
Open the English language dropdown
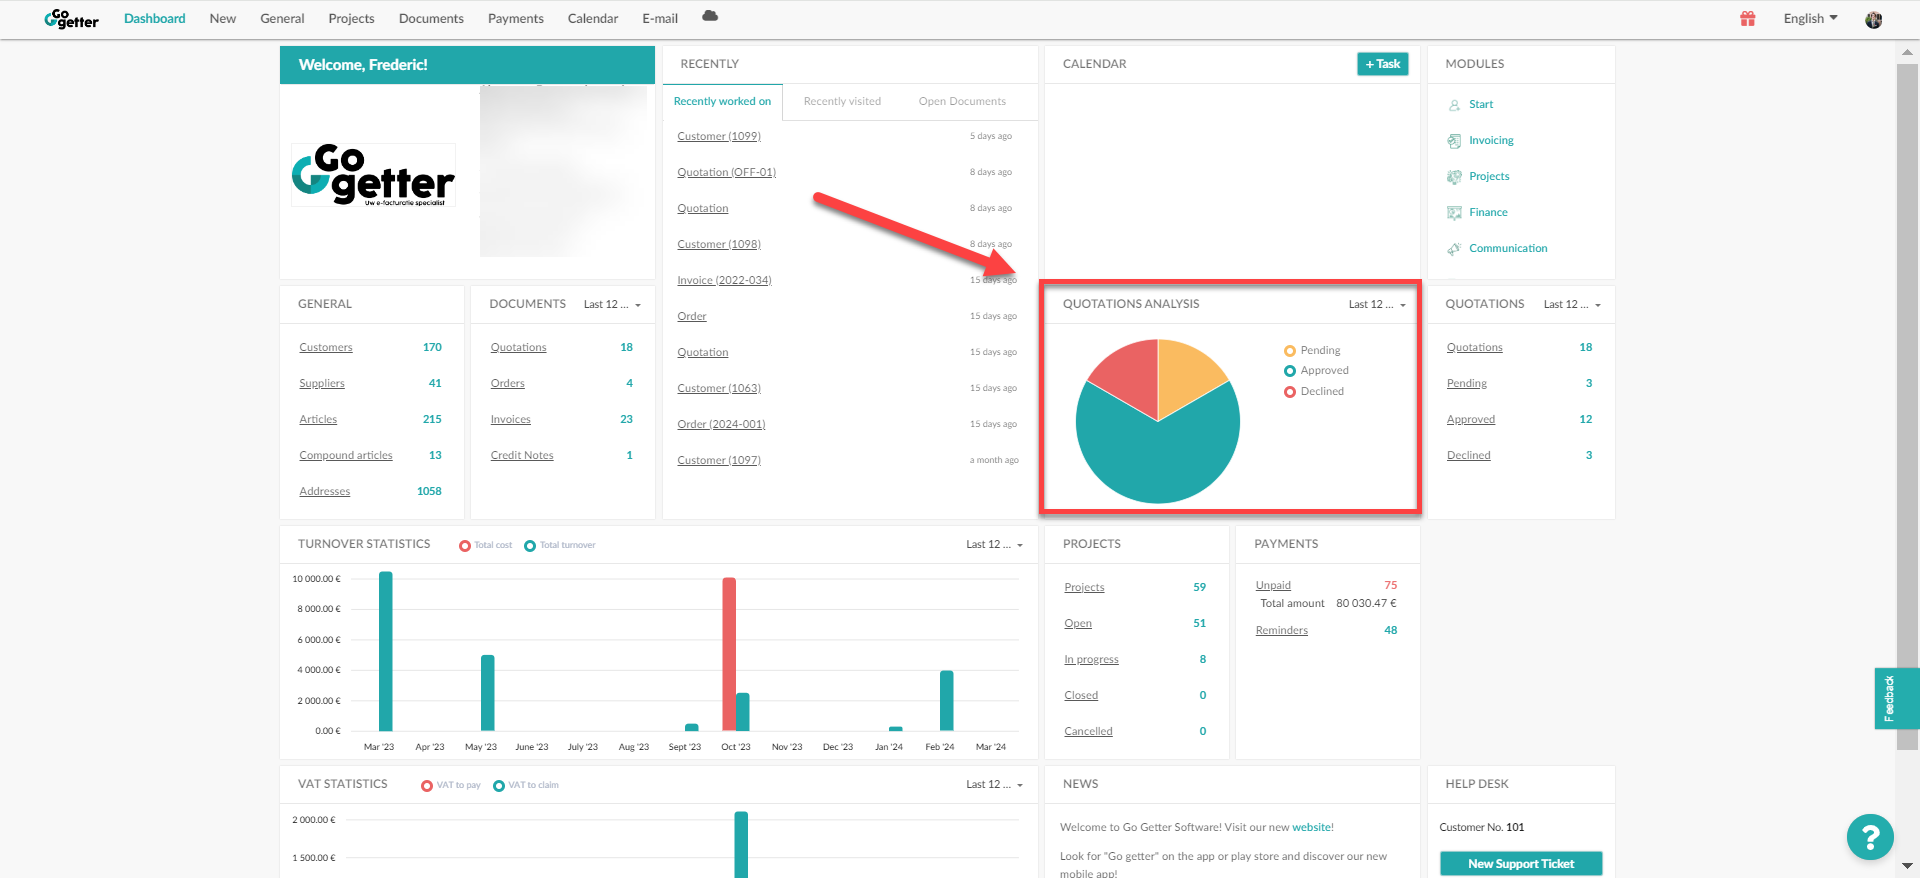(x=1810, y=19)
